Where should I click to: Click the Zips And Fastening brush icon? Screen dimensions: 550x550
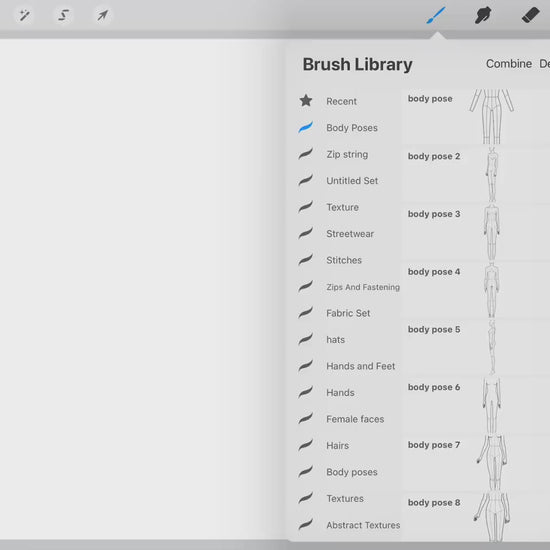tap(306, 287)
